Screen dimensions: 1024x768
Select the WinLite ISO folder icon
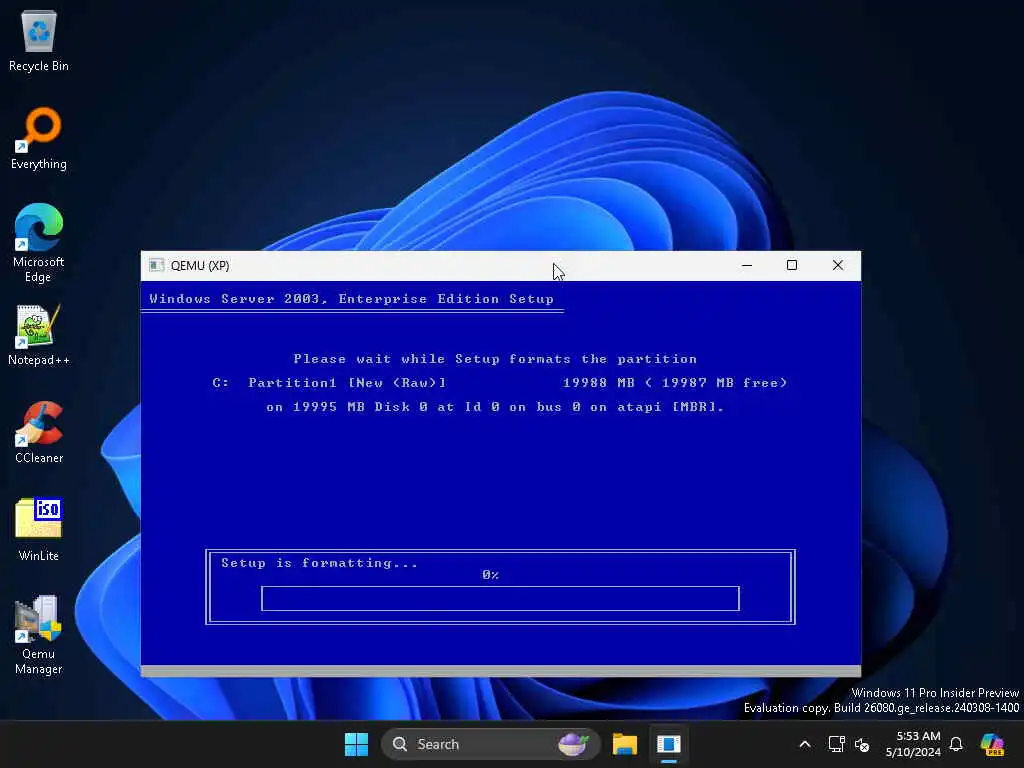pos(39,530)
